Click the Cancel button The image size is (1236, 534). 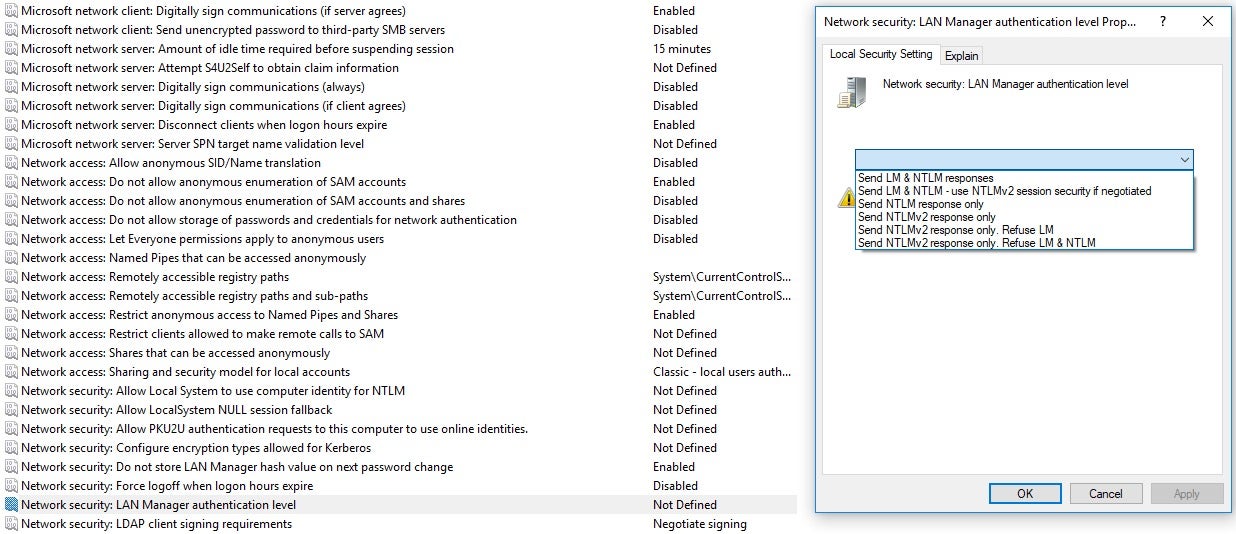coord(1105,493)
